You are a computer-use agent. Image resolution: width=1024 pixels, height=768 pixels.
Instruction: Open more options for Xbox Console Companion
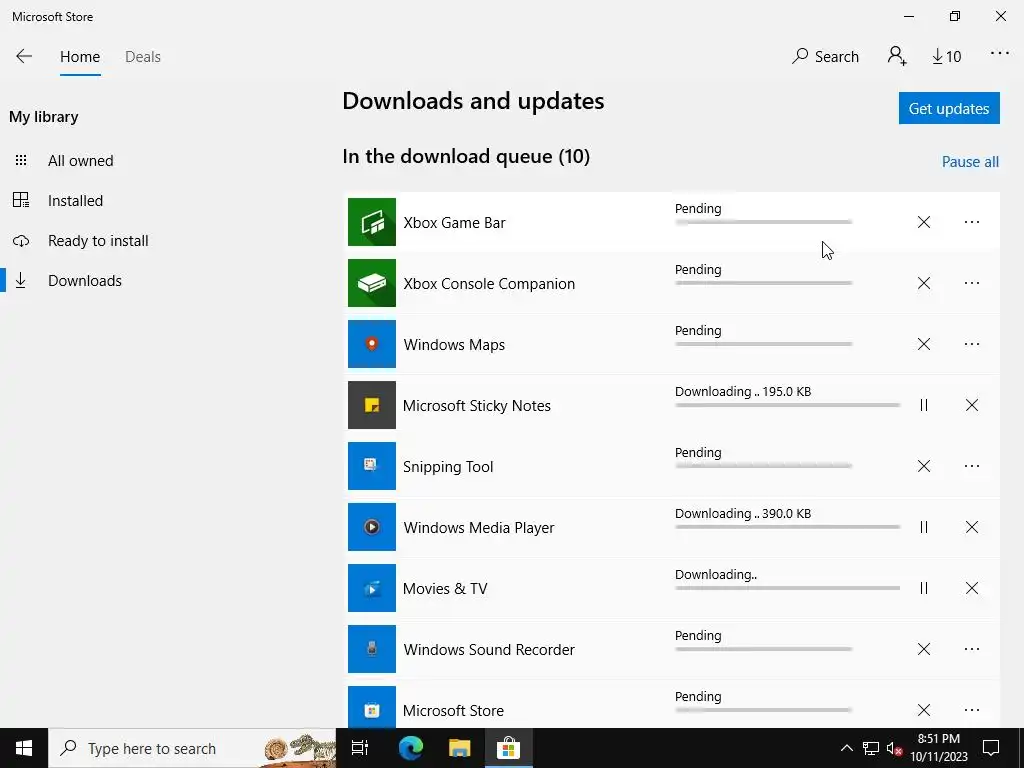972,283
